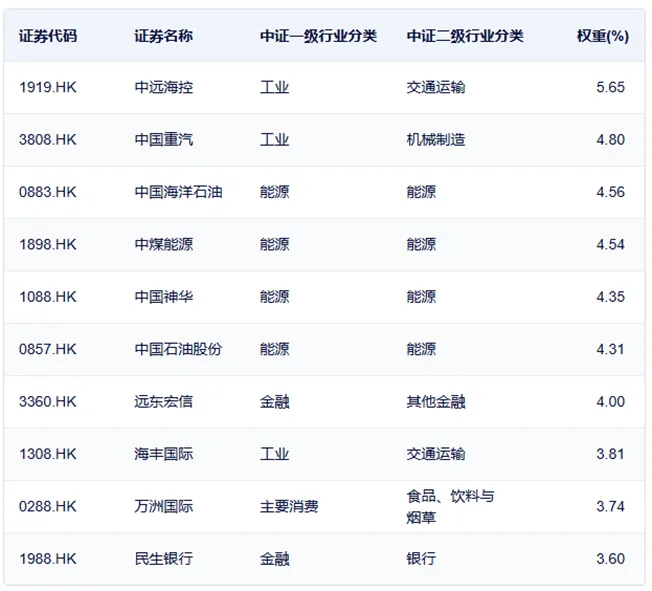Click second-level 能源 in 中国石油股份 row

tap(421, 349)
